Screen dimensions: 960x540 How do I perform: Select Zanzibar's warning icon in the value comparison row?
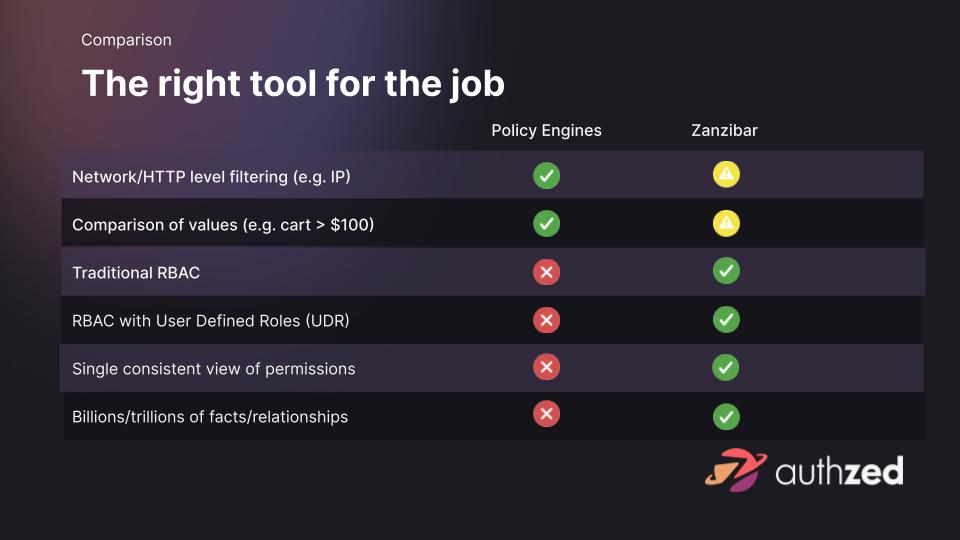click(x=726, y=224)
